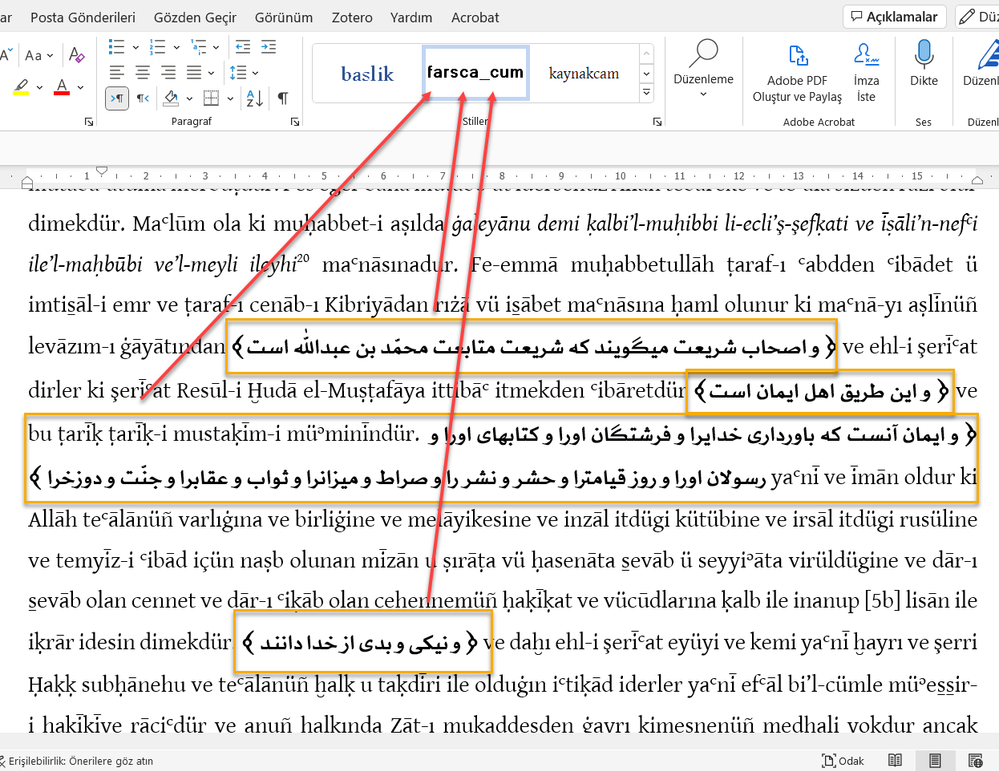Click Adobe PDF Oluştur ve Paylaş
Screen dimensions: 999x771
[x=797, y=71]
